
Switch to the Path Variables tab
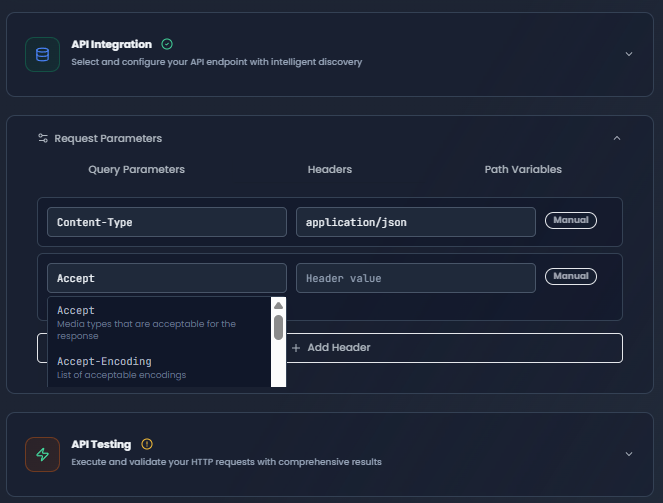[523, 169]
